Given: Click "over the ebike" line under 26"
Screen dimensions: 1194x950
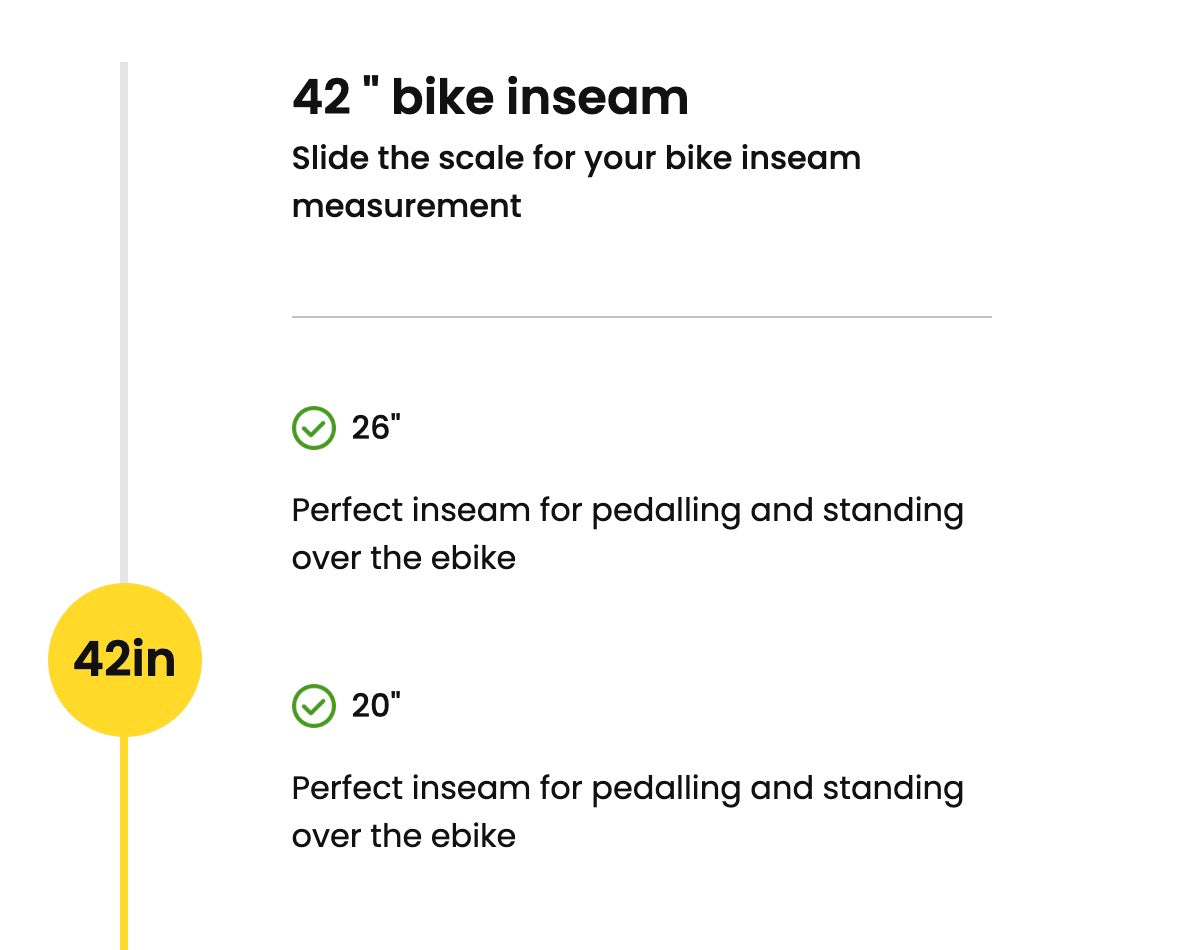Looking at the screenshot, I should [x=403, y=558].
